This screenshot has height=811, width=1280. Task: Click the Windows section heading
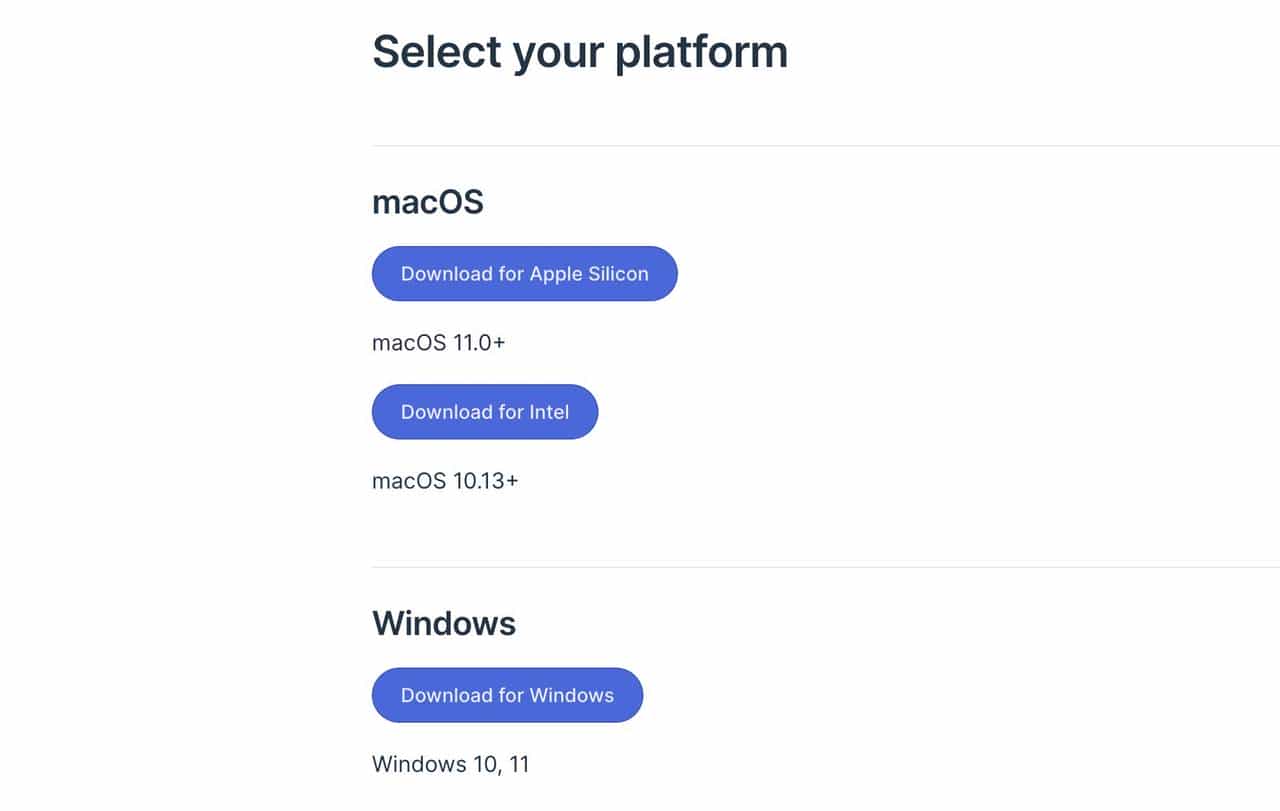[444, 623]
